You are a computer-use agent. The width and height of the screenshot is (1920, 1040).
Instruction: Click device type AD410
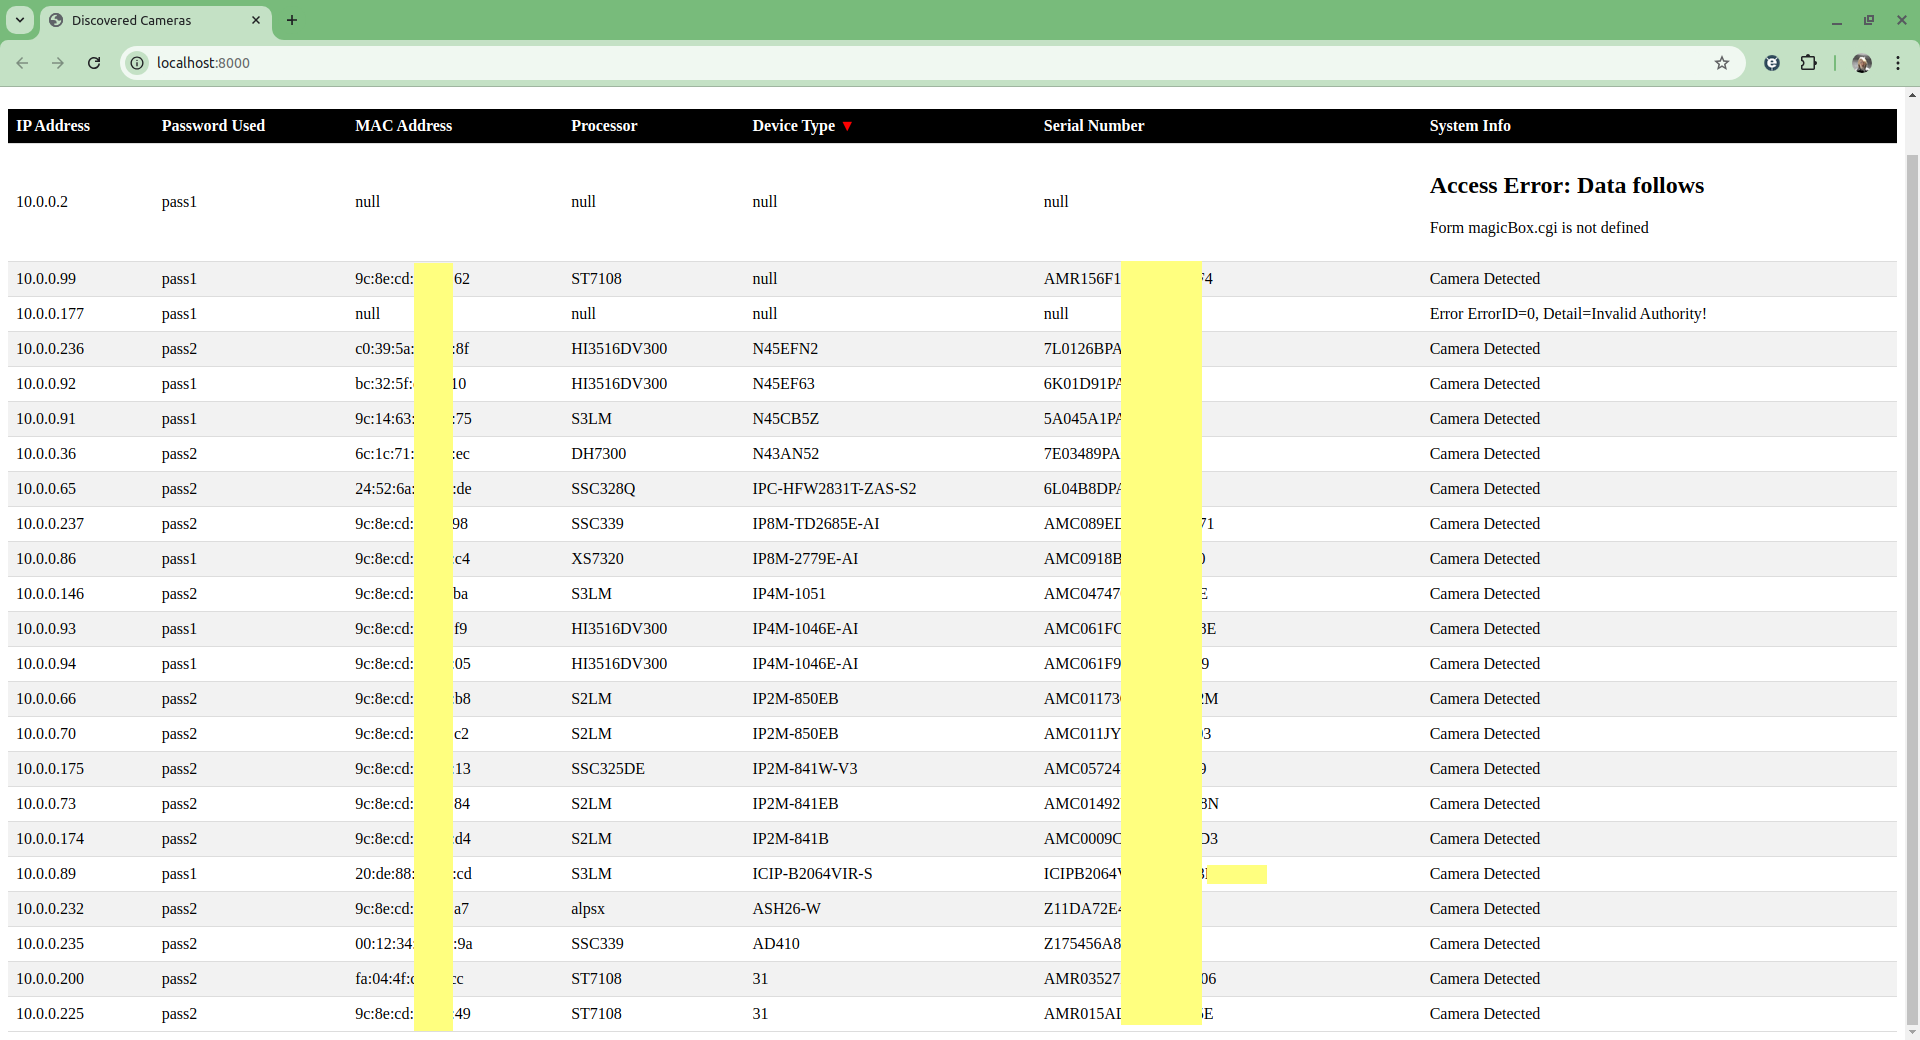(x=776, y=944)
